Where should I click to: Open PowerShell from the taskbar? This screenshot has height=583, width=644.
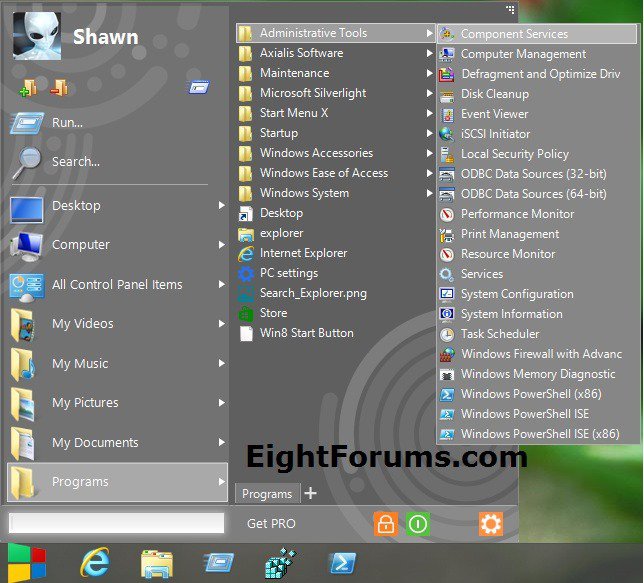point(343,563)
